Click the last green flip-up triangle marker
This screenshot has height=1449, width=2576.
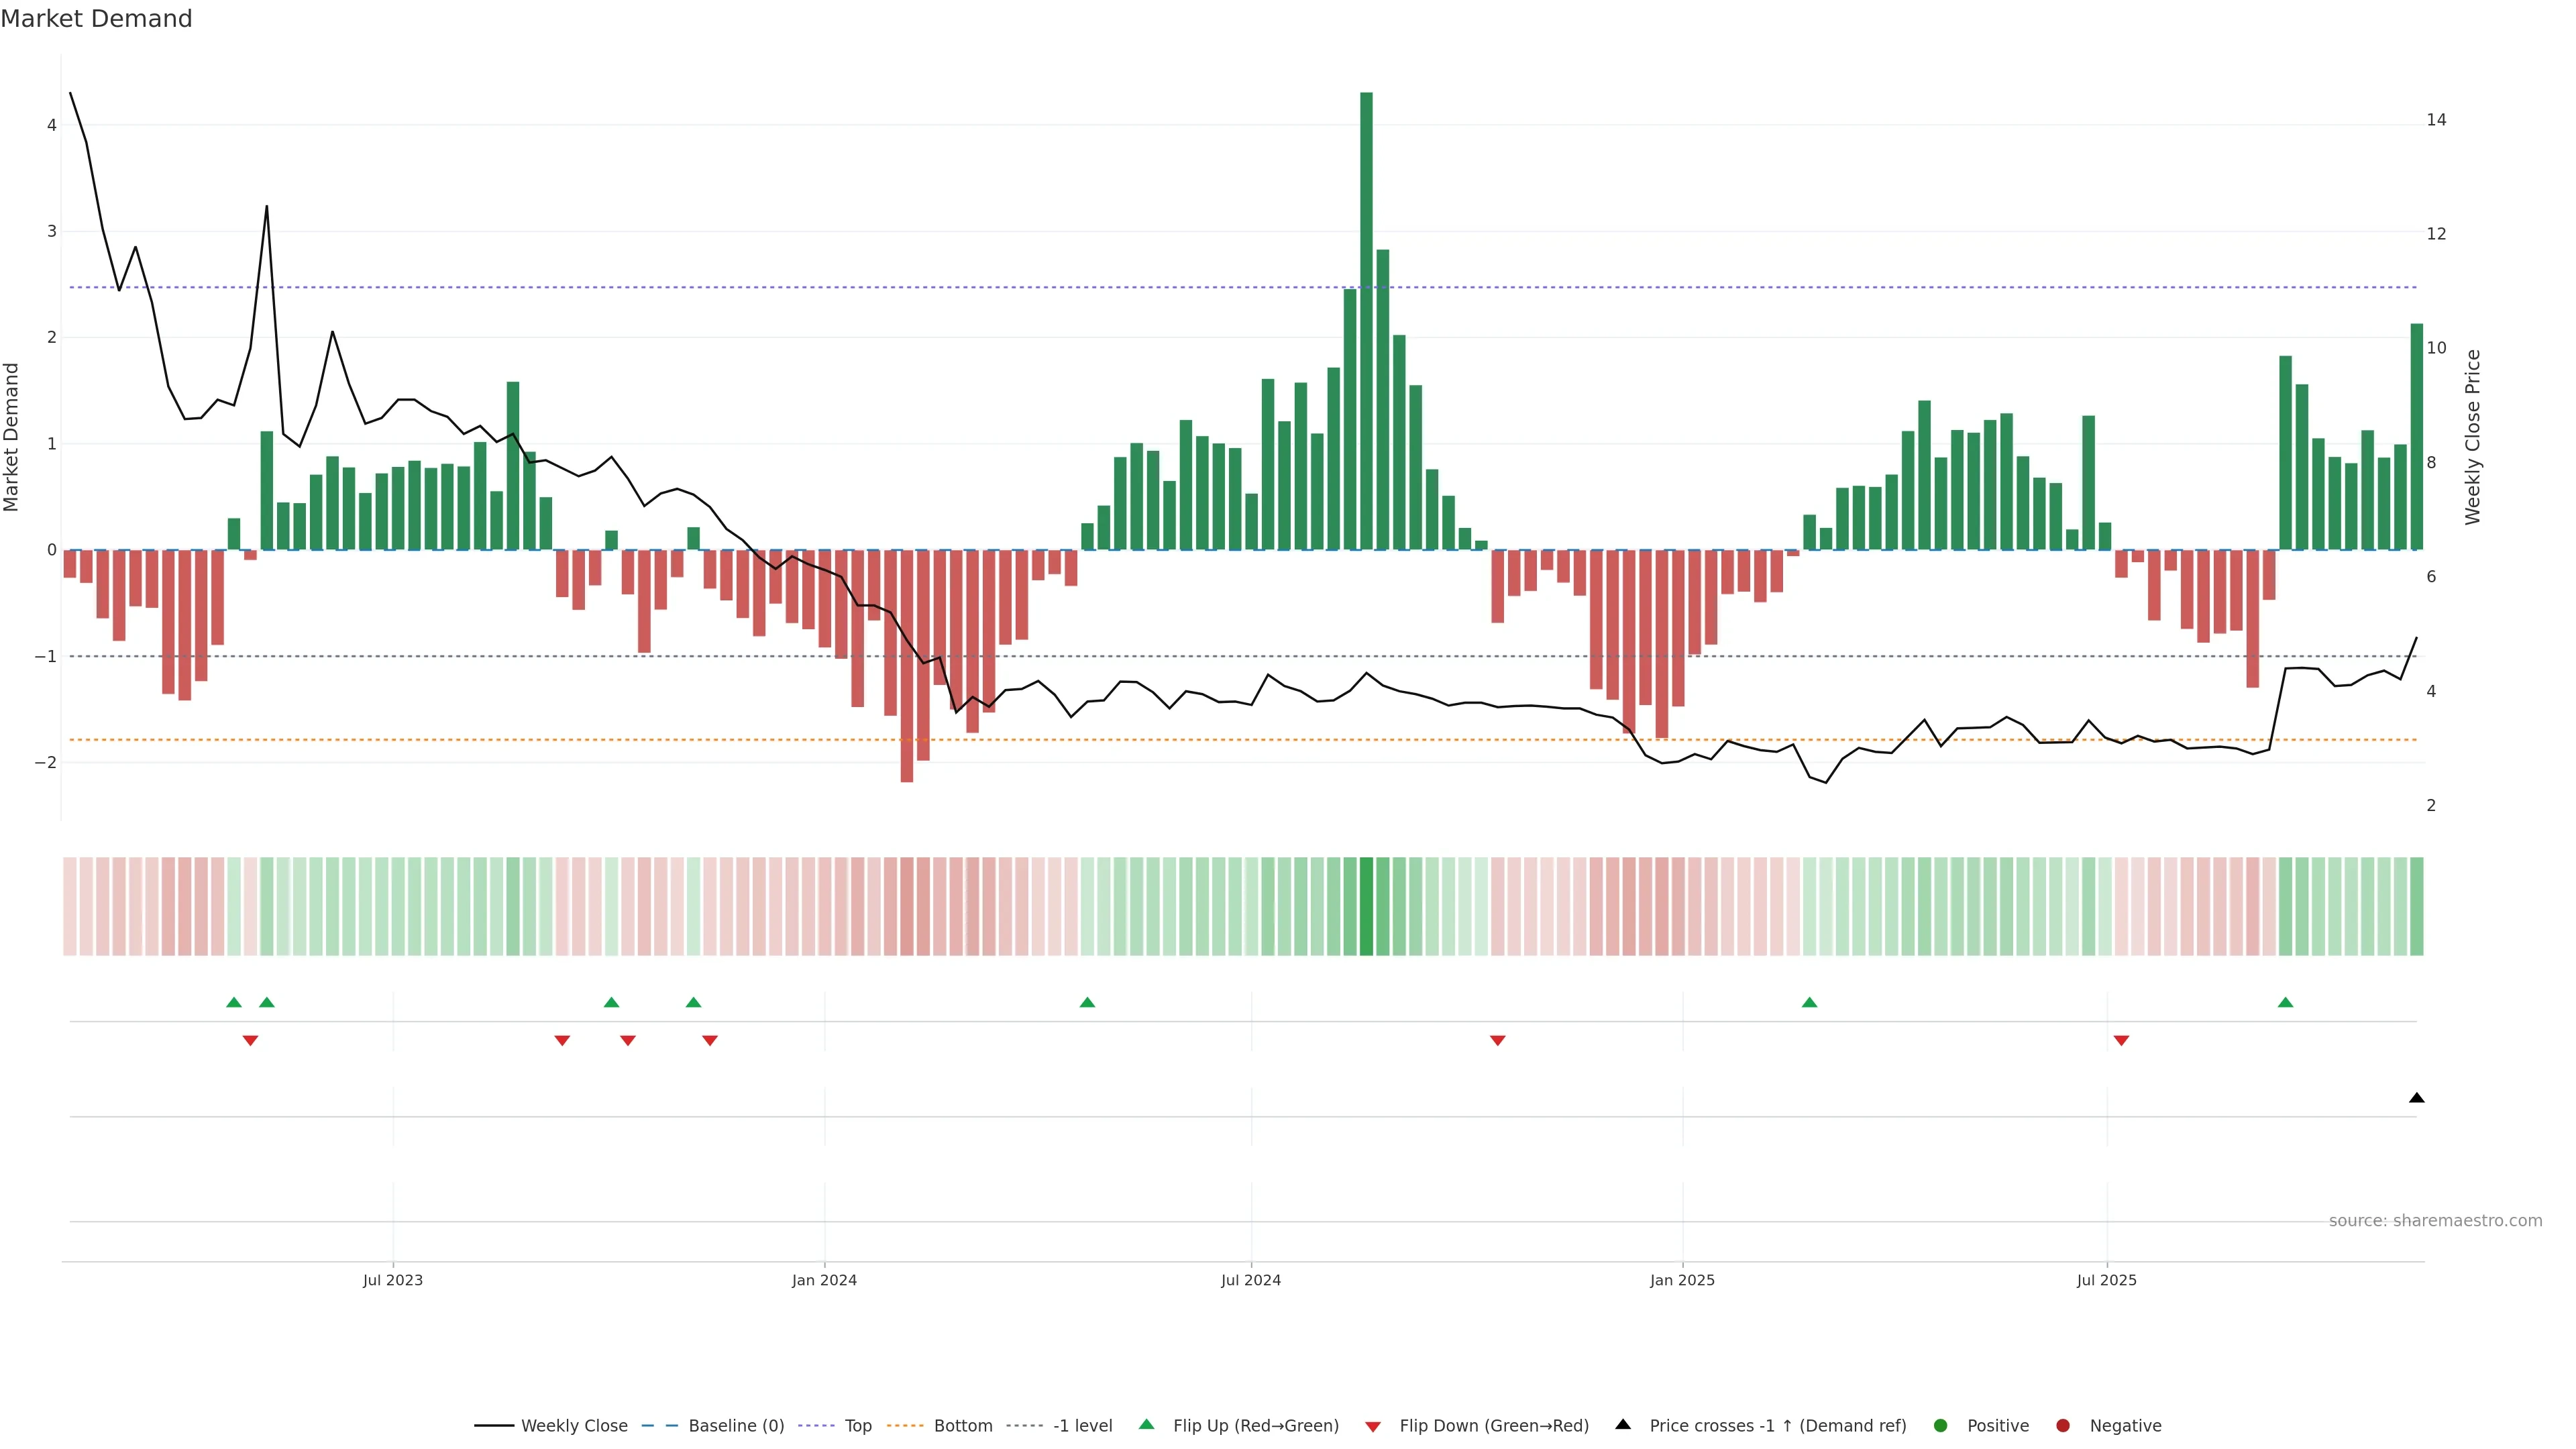[x=2285, y=1002]
